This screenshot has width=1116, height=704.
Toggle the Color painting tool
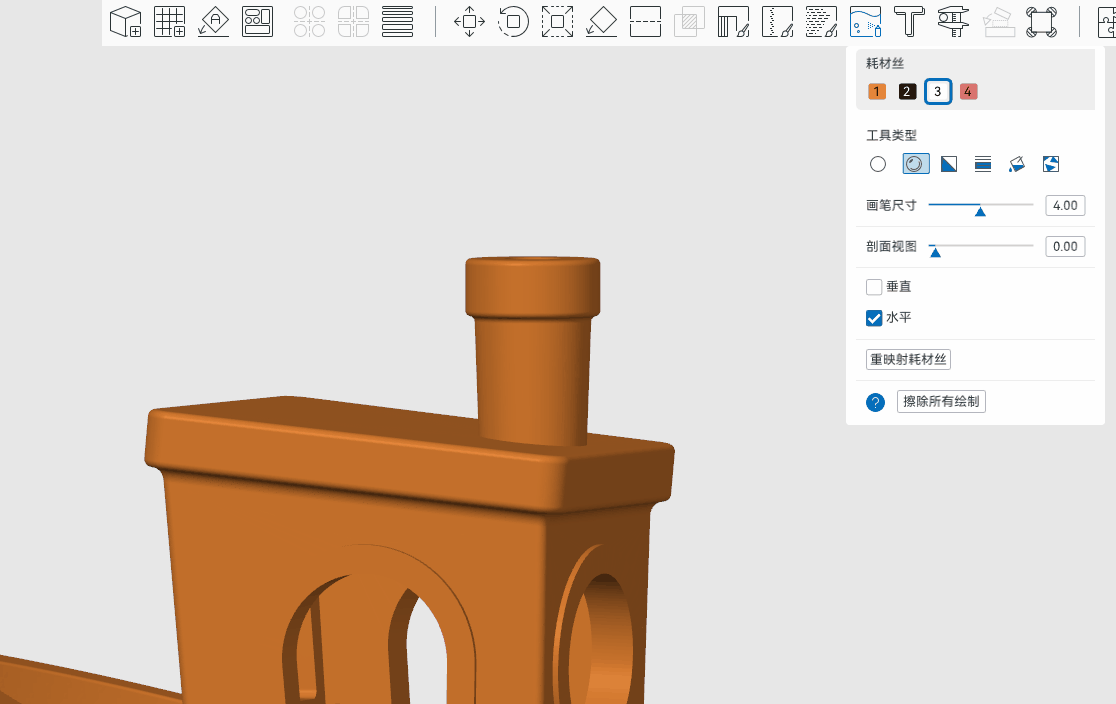coord(865,21)
